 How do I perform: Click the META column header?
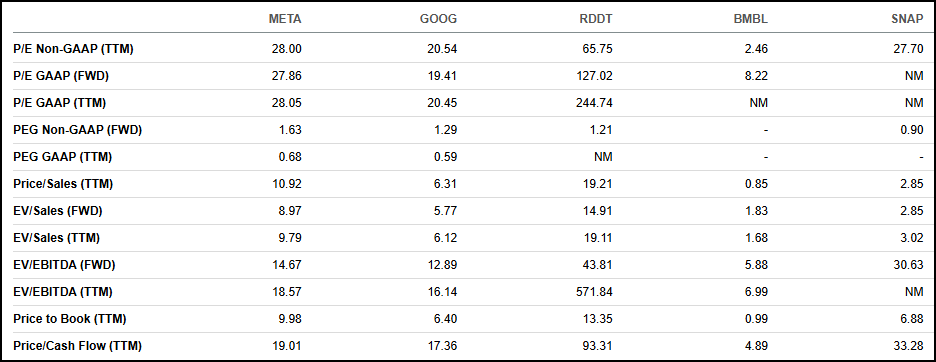[285, 19]
